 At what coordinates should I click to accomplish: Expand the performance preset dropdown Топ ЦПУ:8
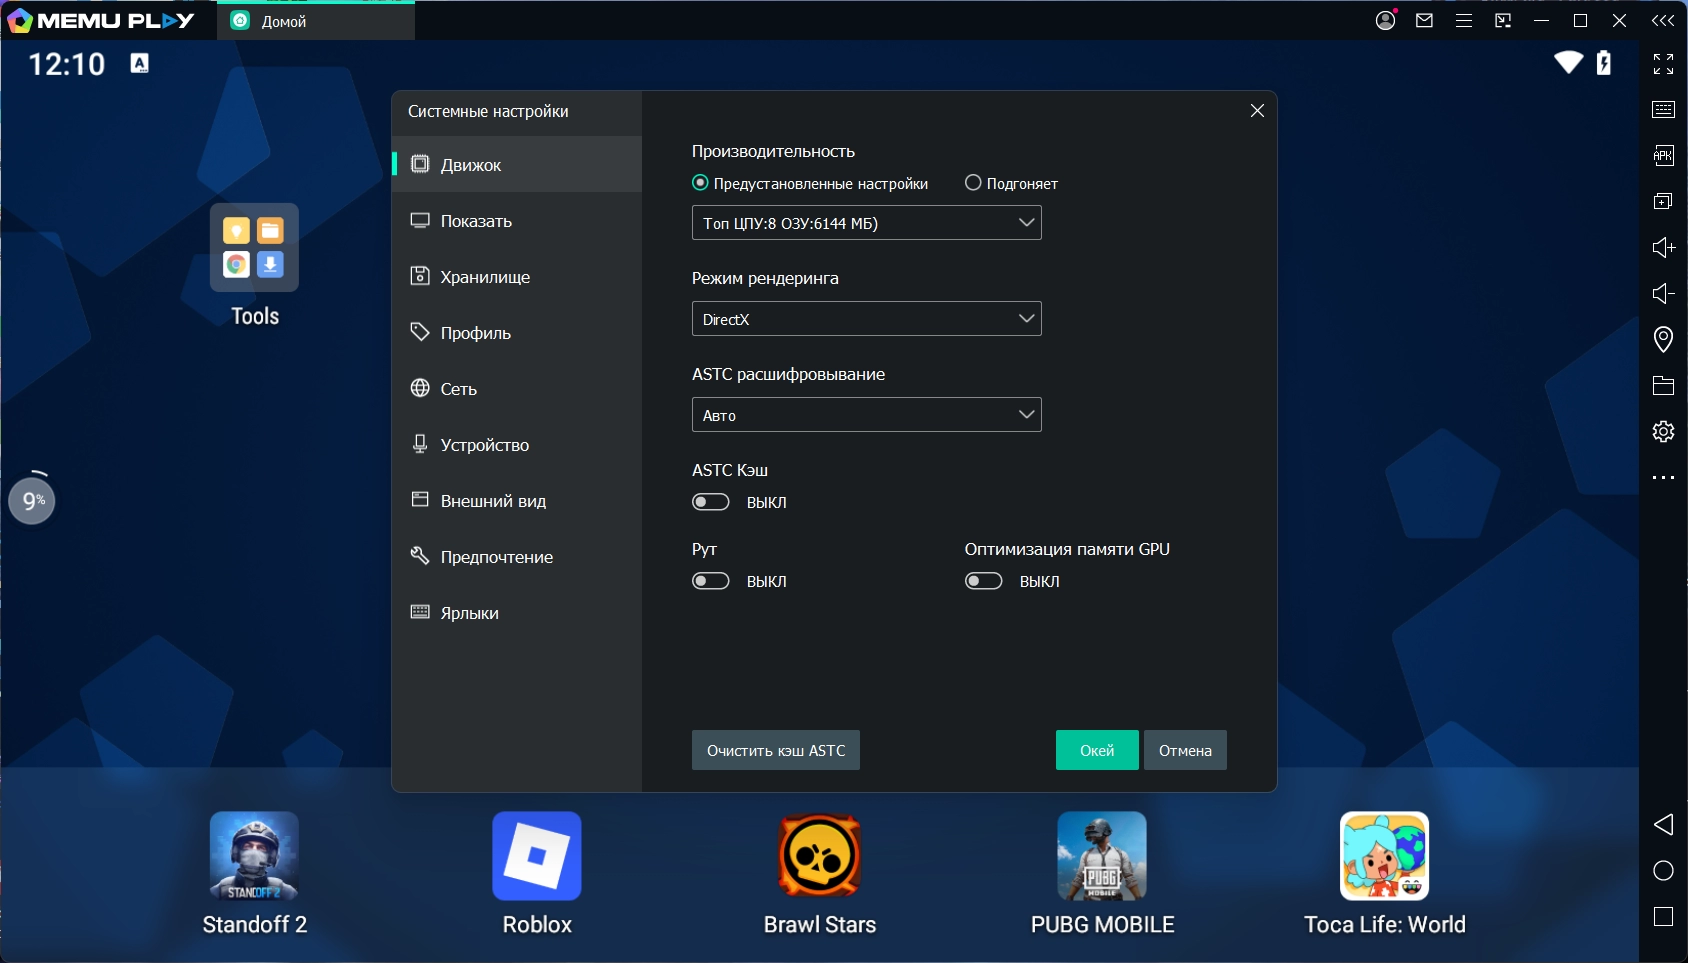867,223
